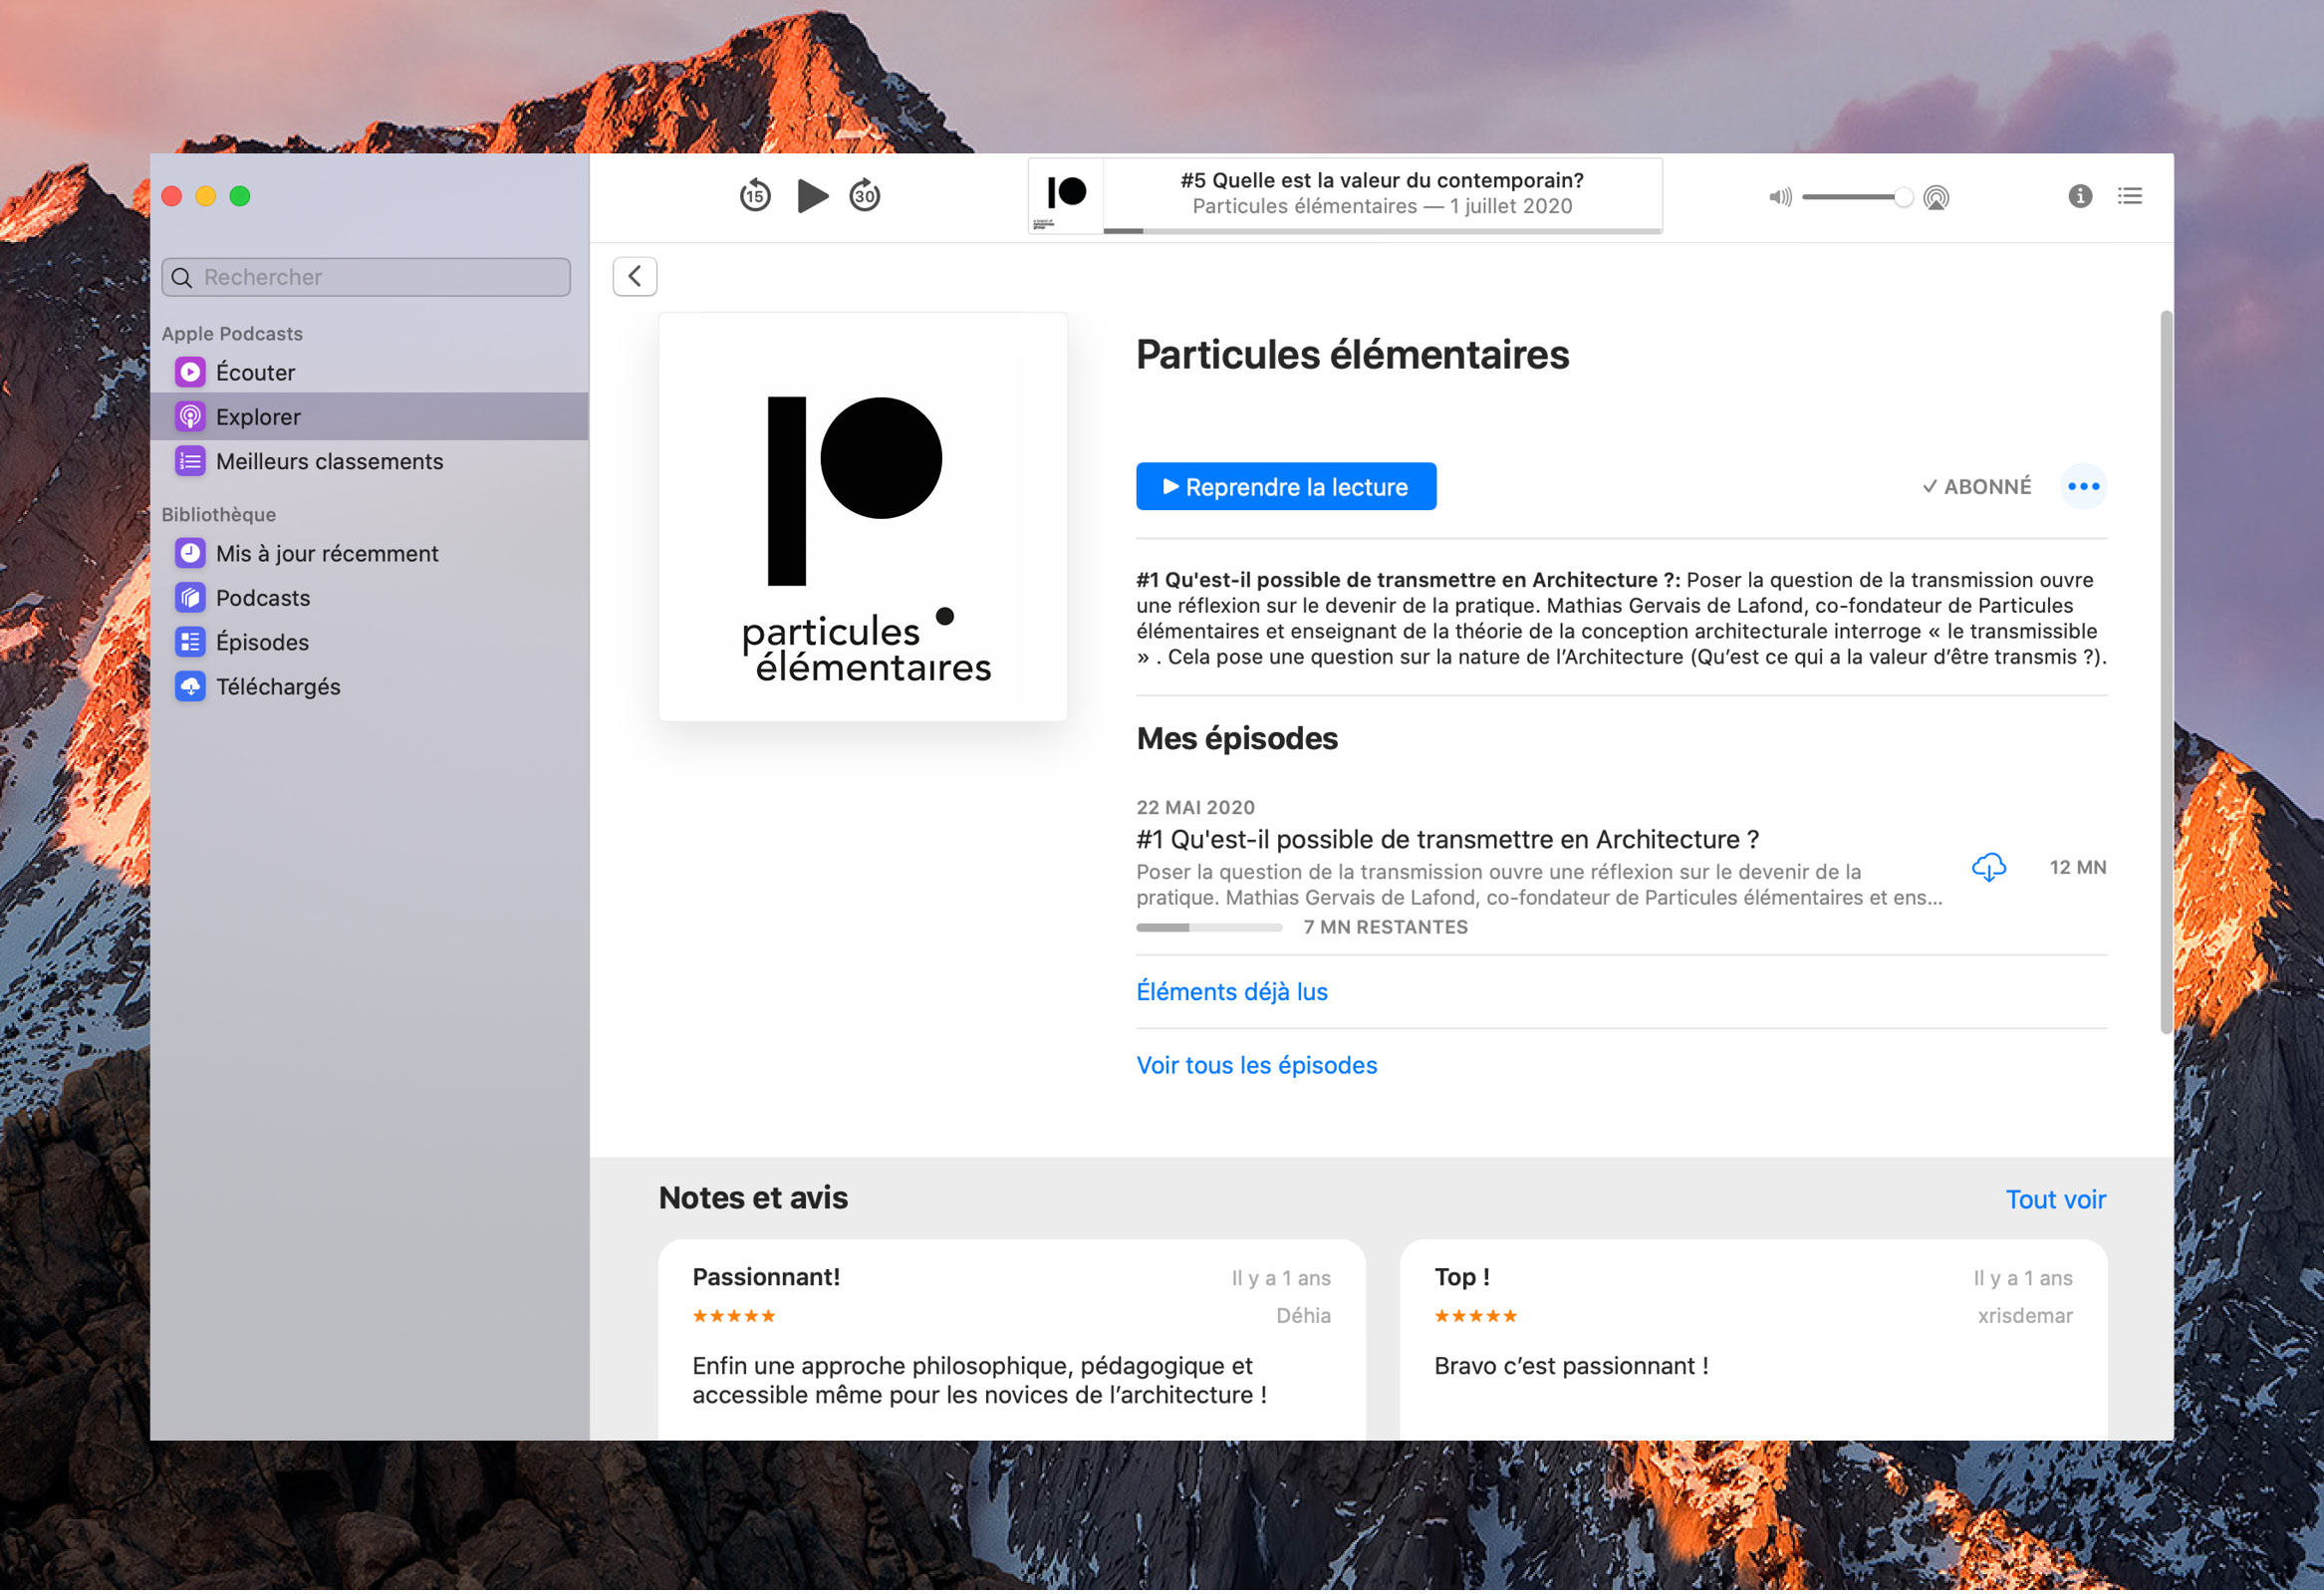Open the Mis à jour récemment icon

(x=190, y=554)
